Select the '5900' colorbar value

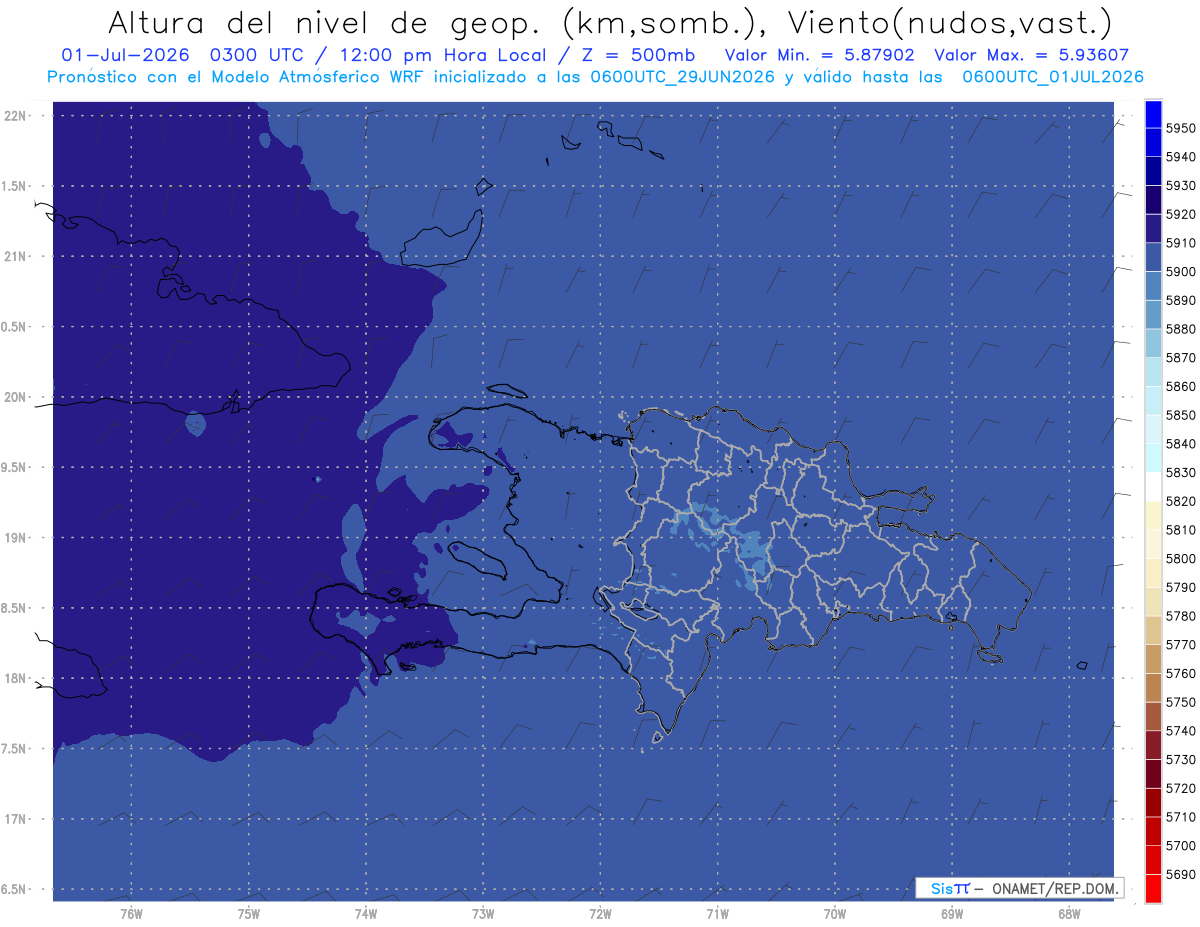tap(1180, 271)
